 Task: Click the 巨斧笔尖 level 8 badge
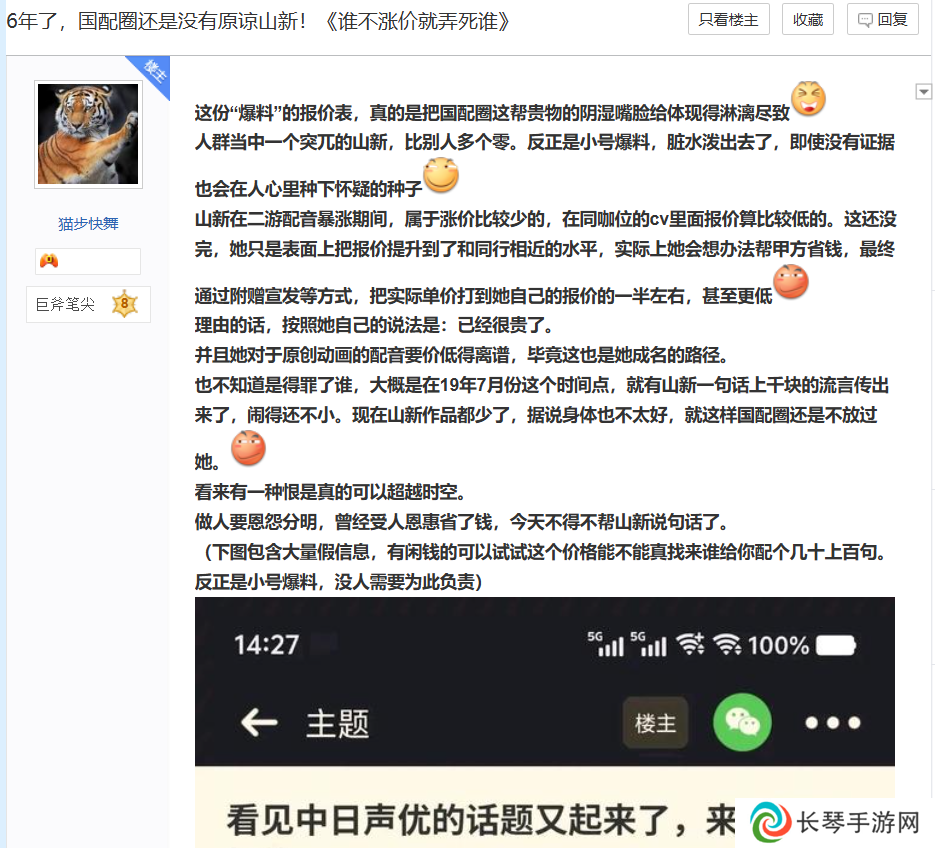(88, 304)
